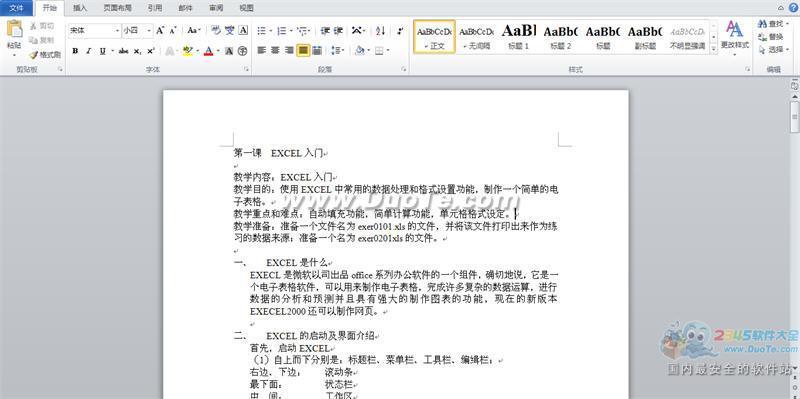Image resolution: width=800 pixels, height=399 pixels.
Task: Click the Clear Formatting icon
Action: pyautogui.click(x=216, y=31)
